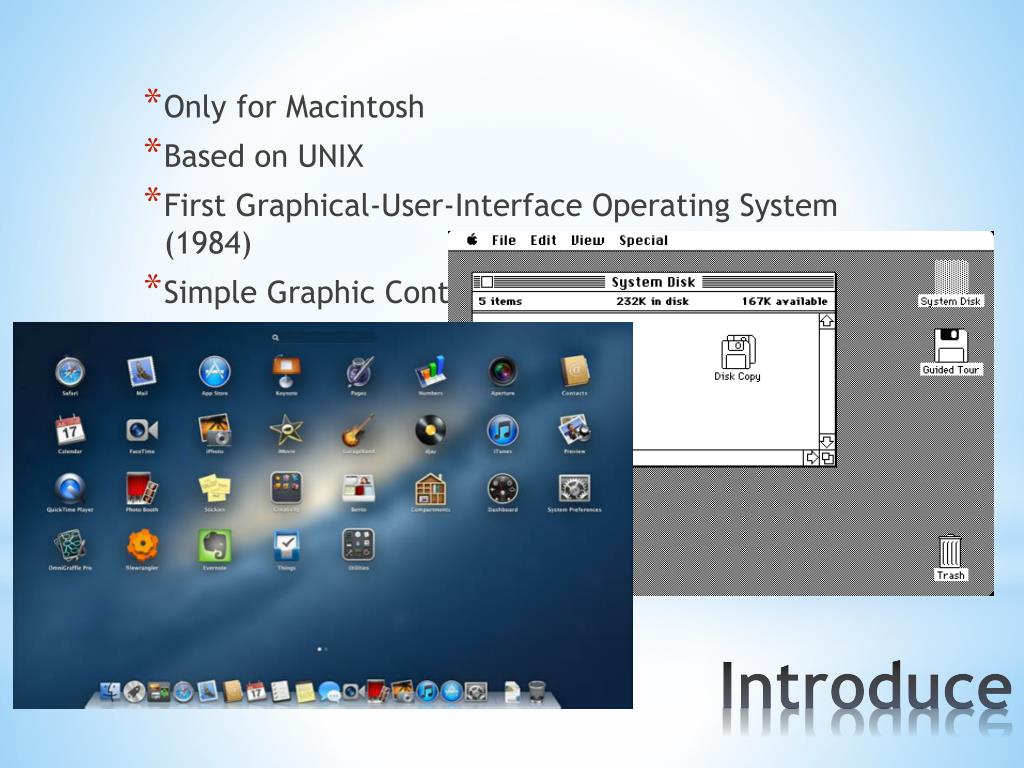
Task: Launch Preview from Launchpad
Action: pyautogui.click(x=575, y=430)
